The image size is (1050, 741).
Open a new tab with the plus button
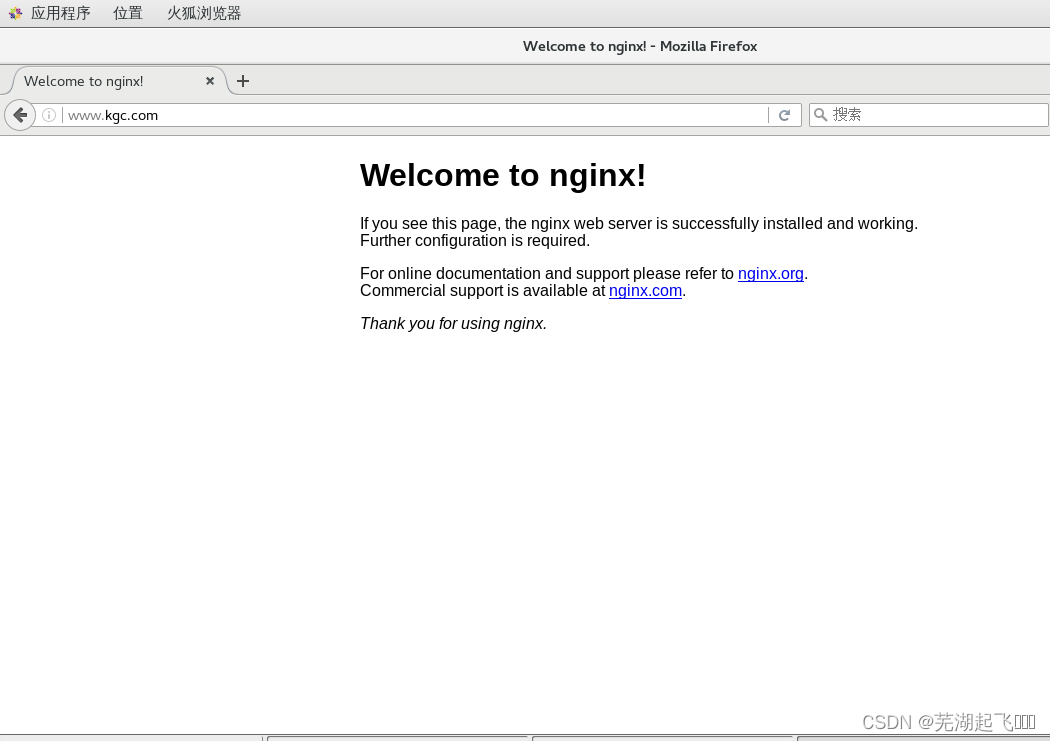(243, 81)
